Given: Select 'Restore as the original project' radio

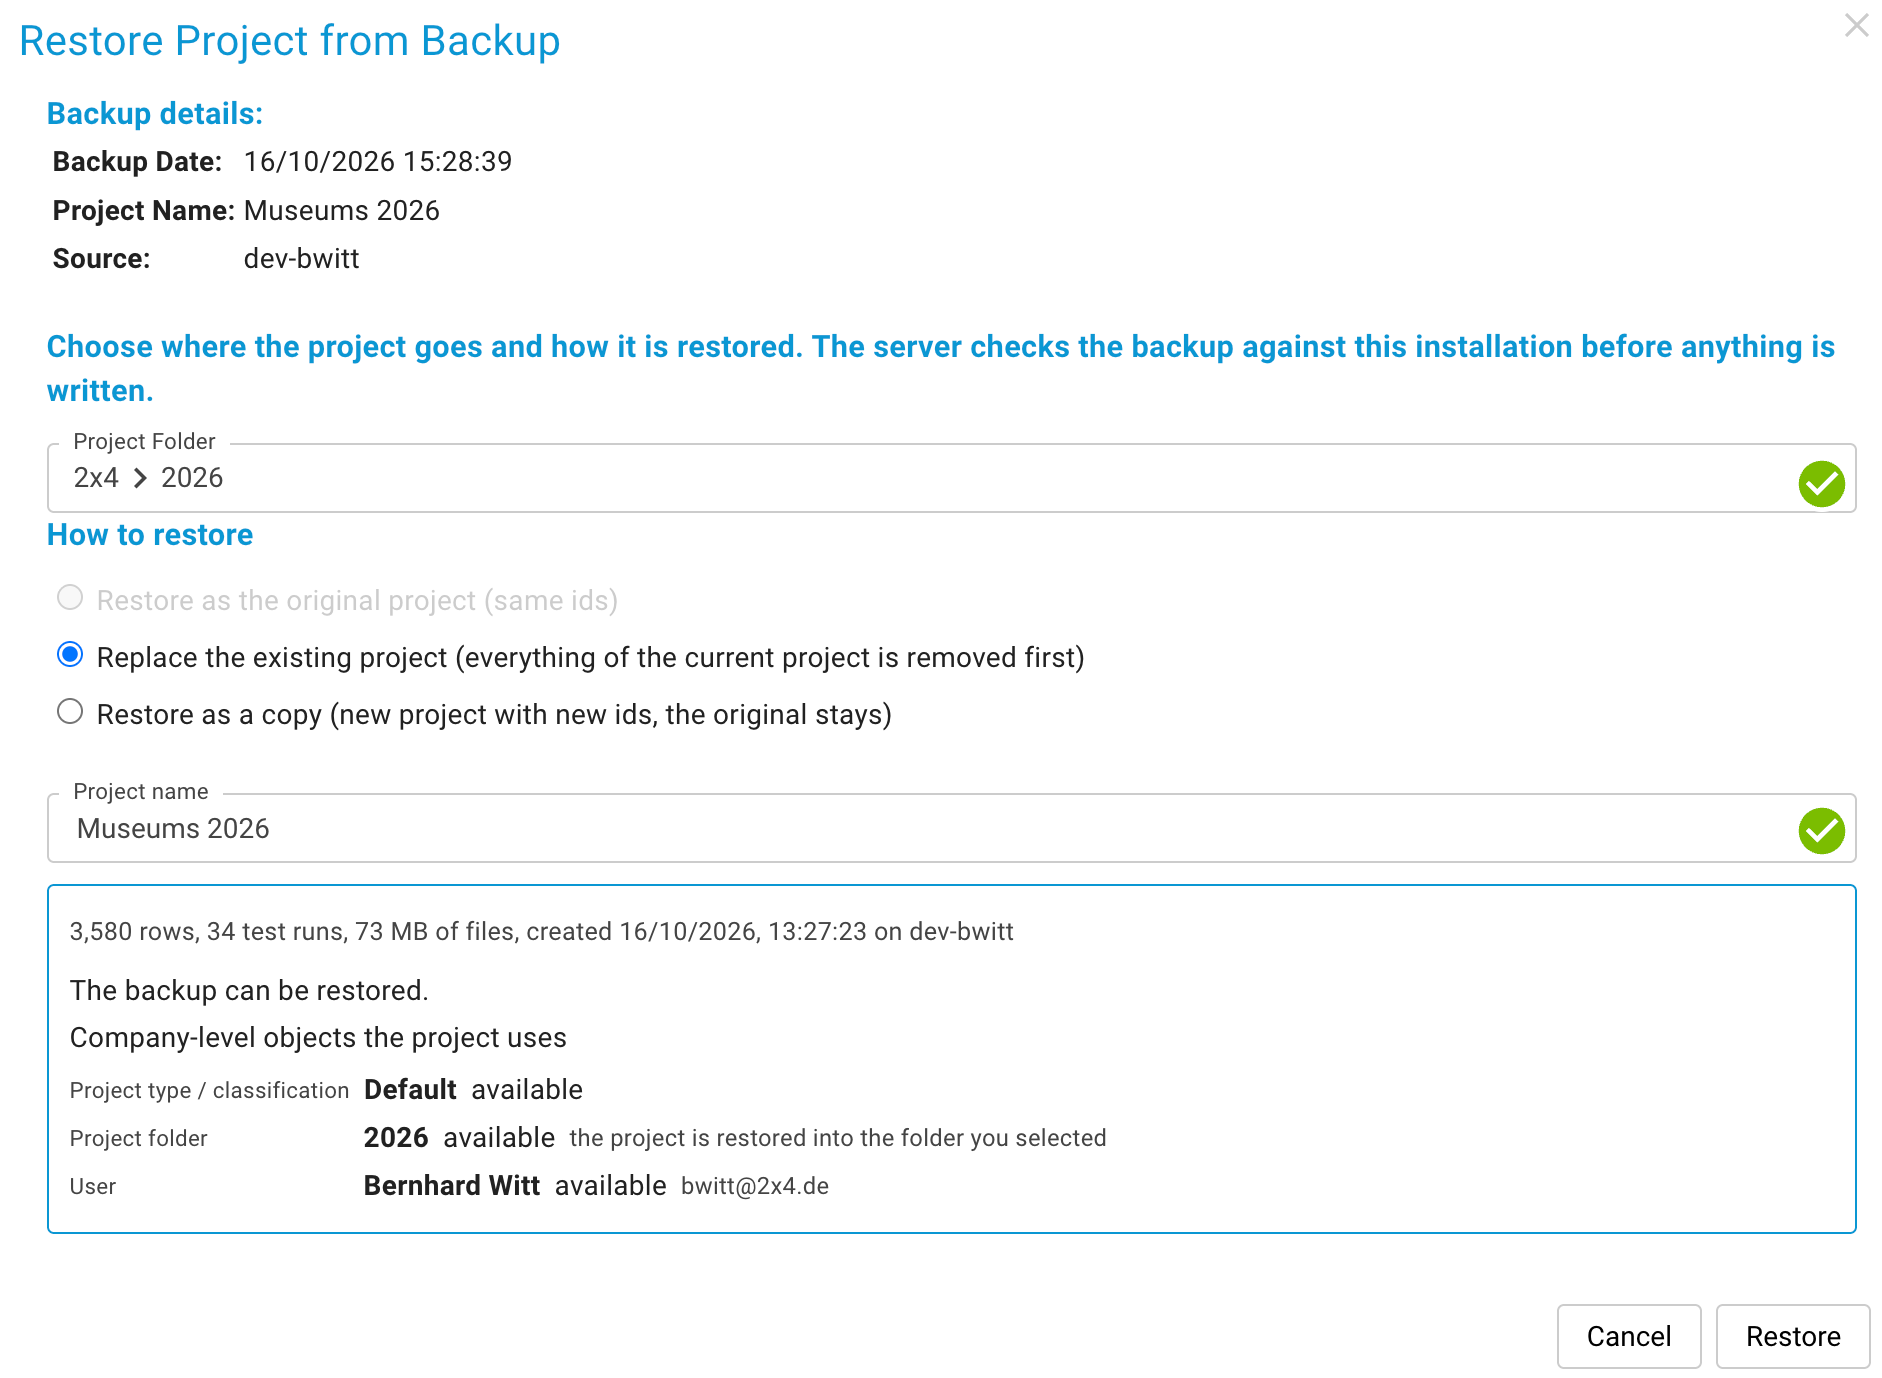Looking at the screenshot, I should (70, 597).
